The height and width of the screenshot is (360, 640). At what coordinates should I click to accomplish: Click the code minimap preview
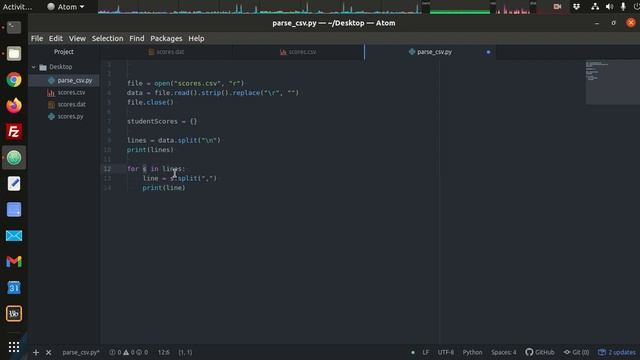click(x=613, y=82)
